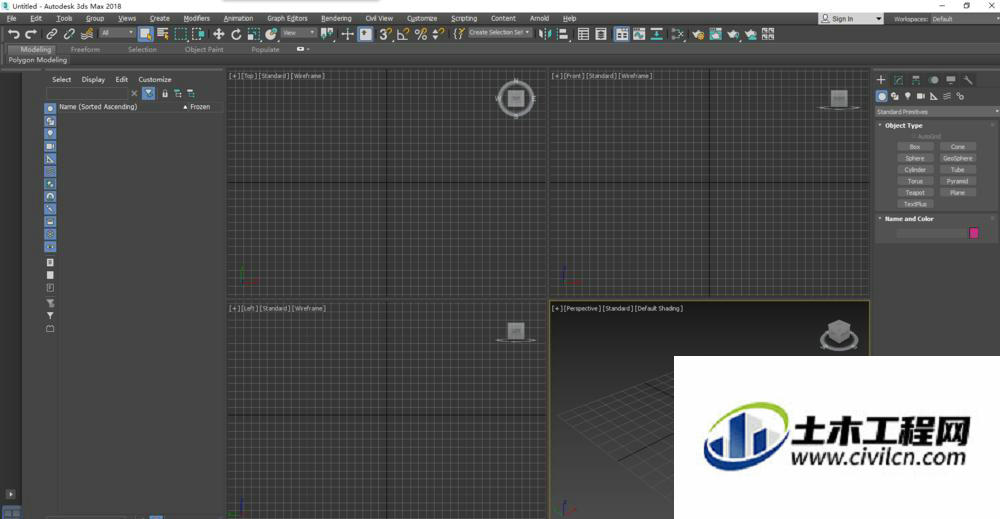Switch to the Modify command panel tab
The width and height of the screenshot is (1000, 519).
898,80
